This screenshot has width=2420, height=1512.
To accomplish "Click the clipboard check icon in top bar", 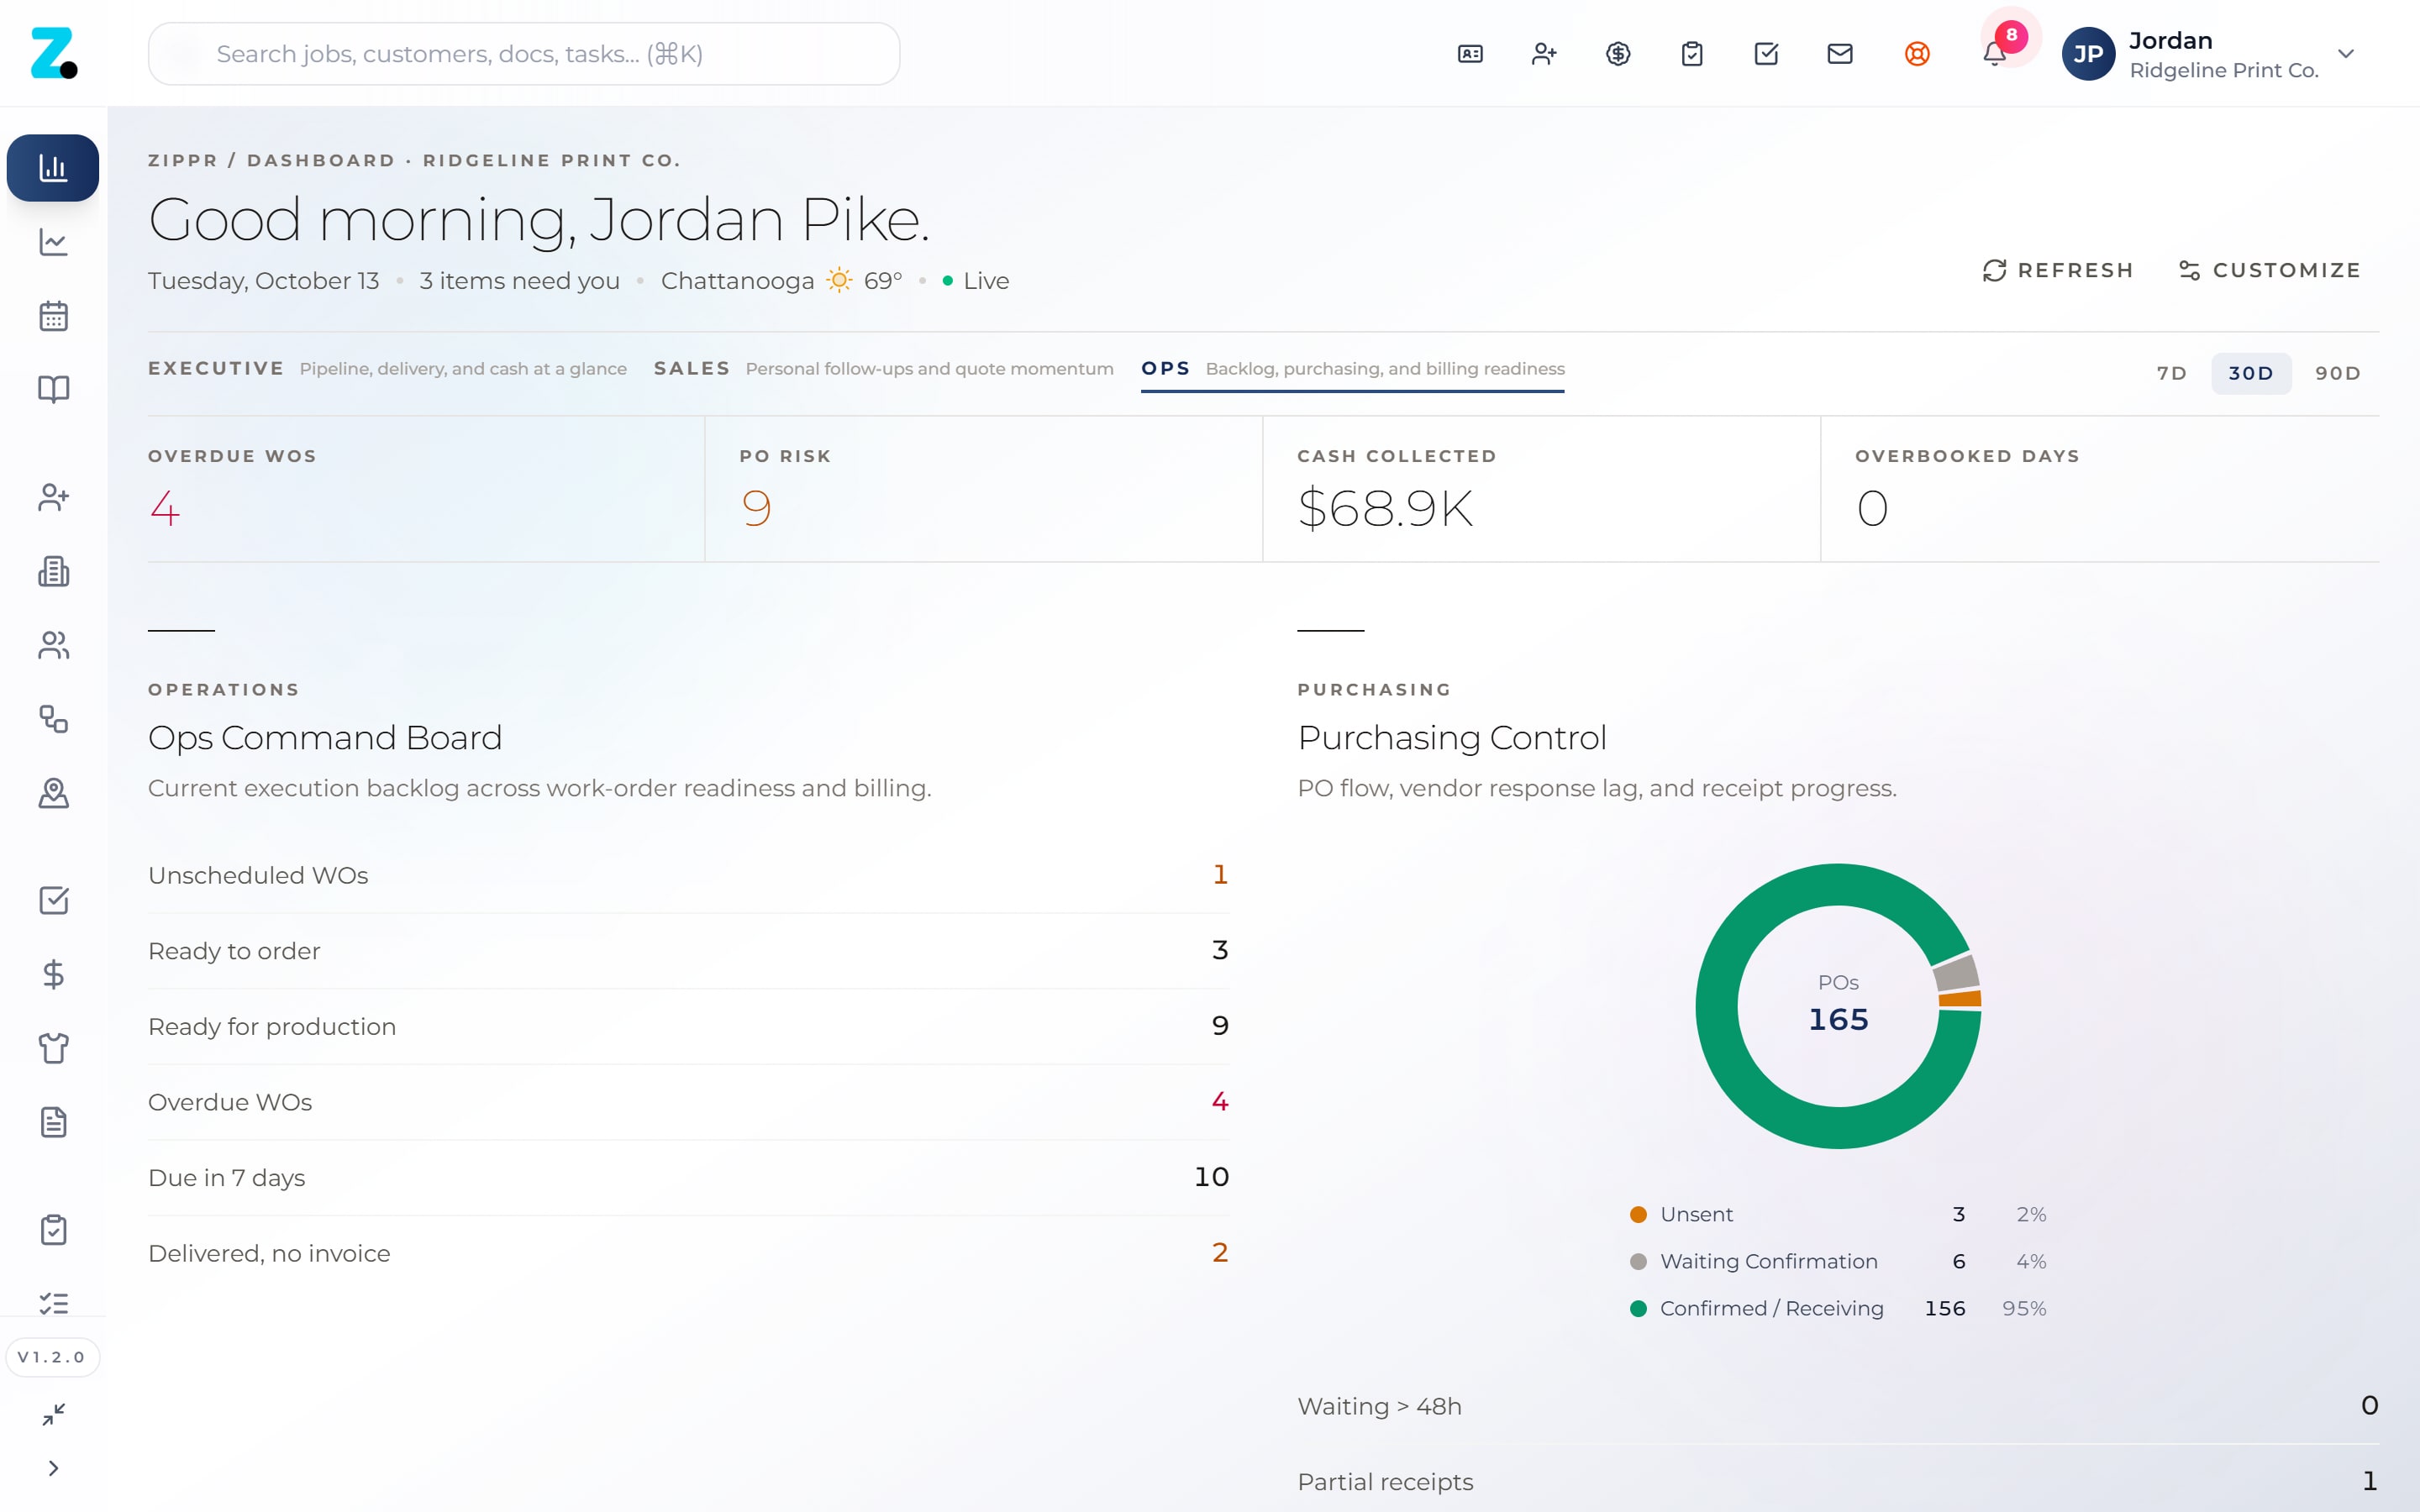I will [1692, 54].
